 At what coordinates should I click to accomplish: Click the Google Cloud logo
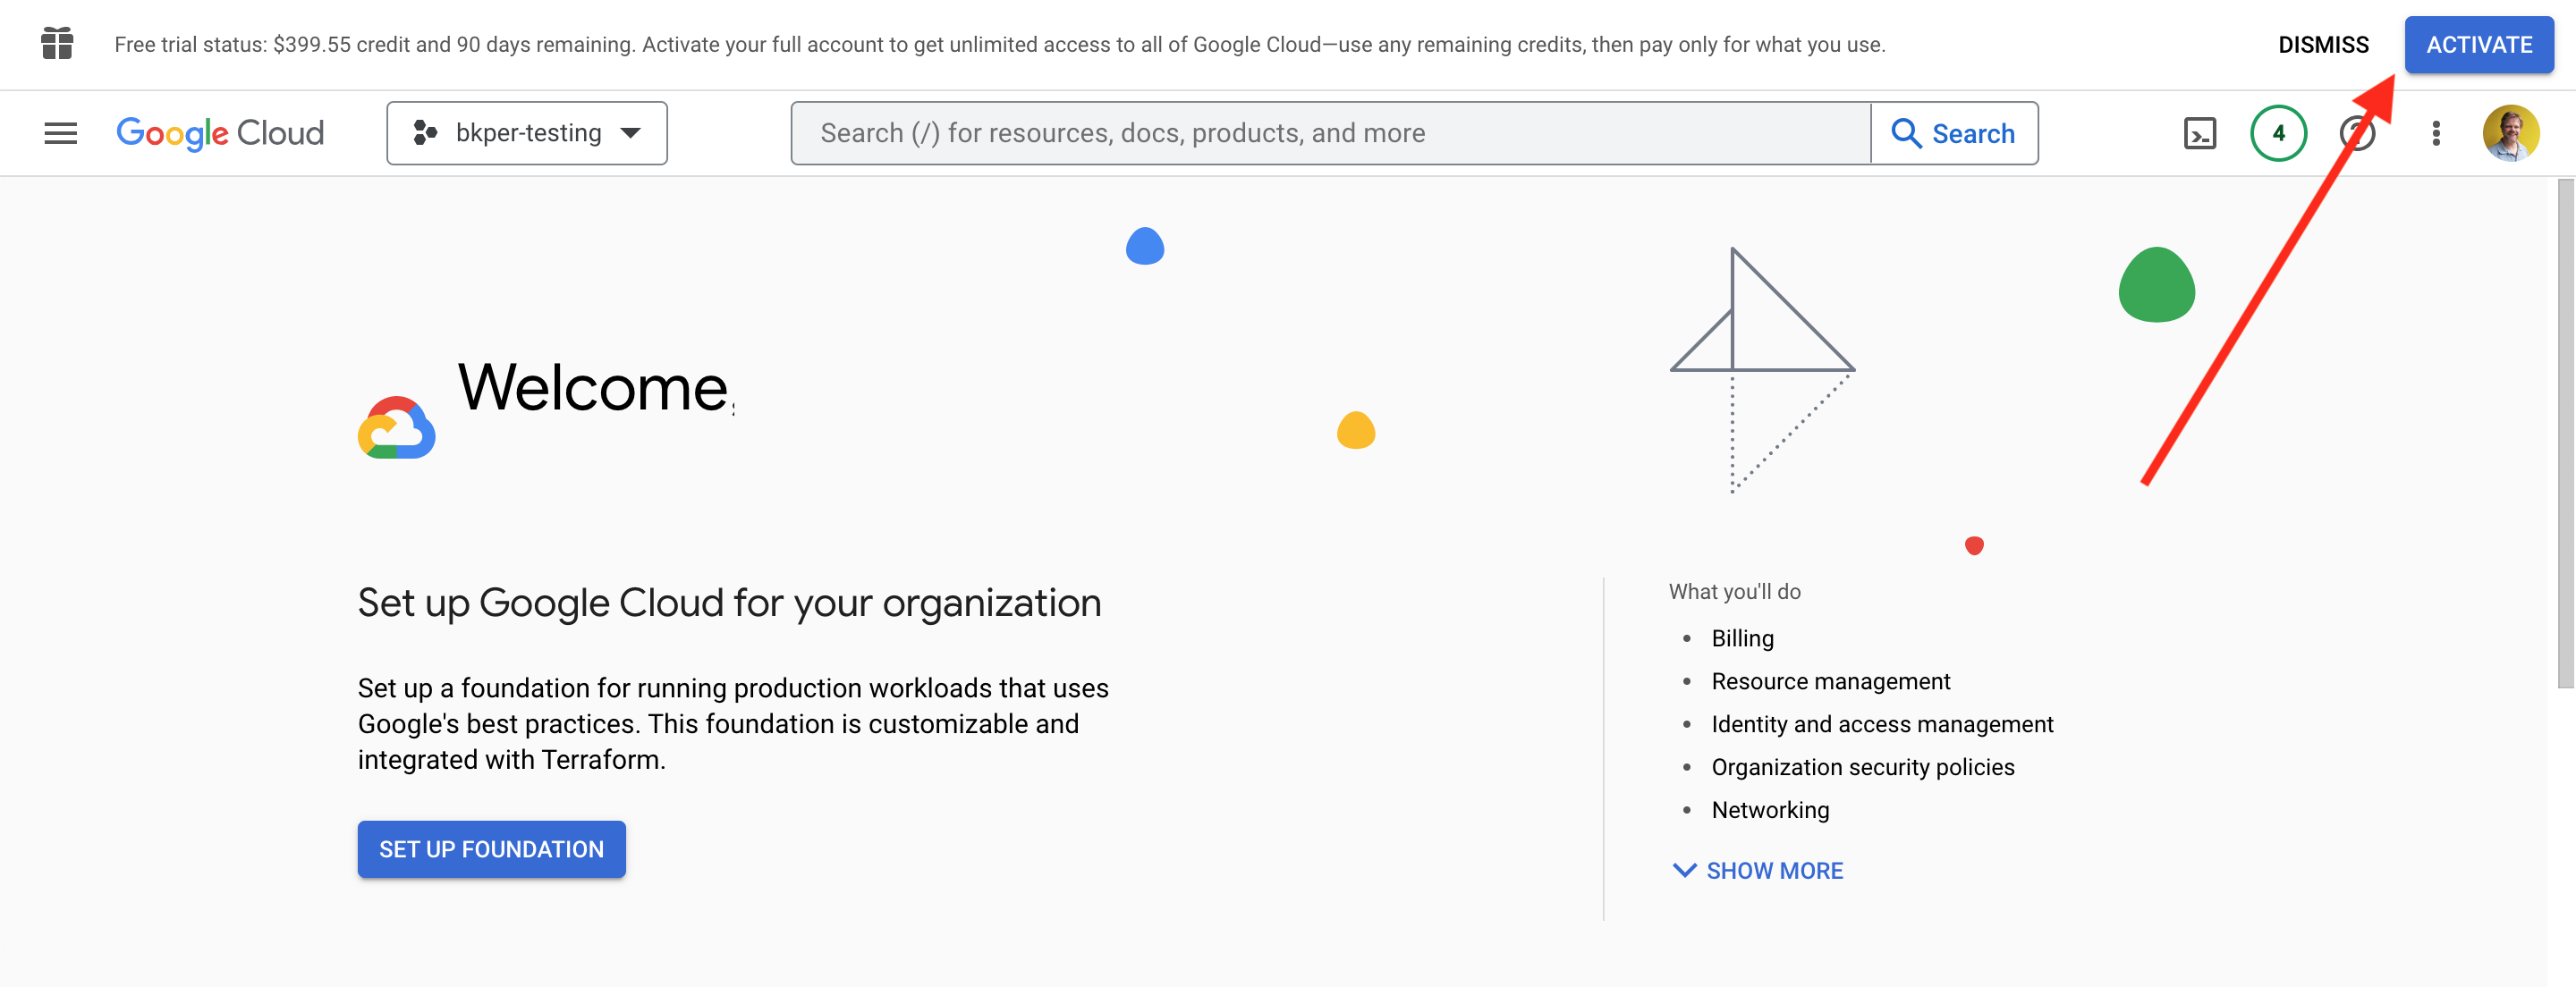[220, 132]
